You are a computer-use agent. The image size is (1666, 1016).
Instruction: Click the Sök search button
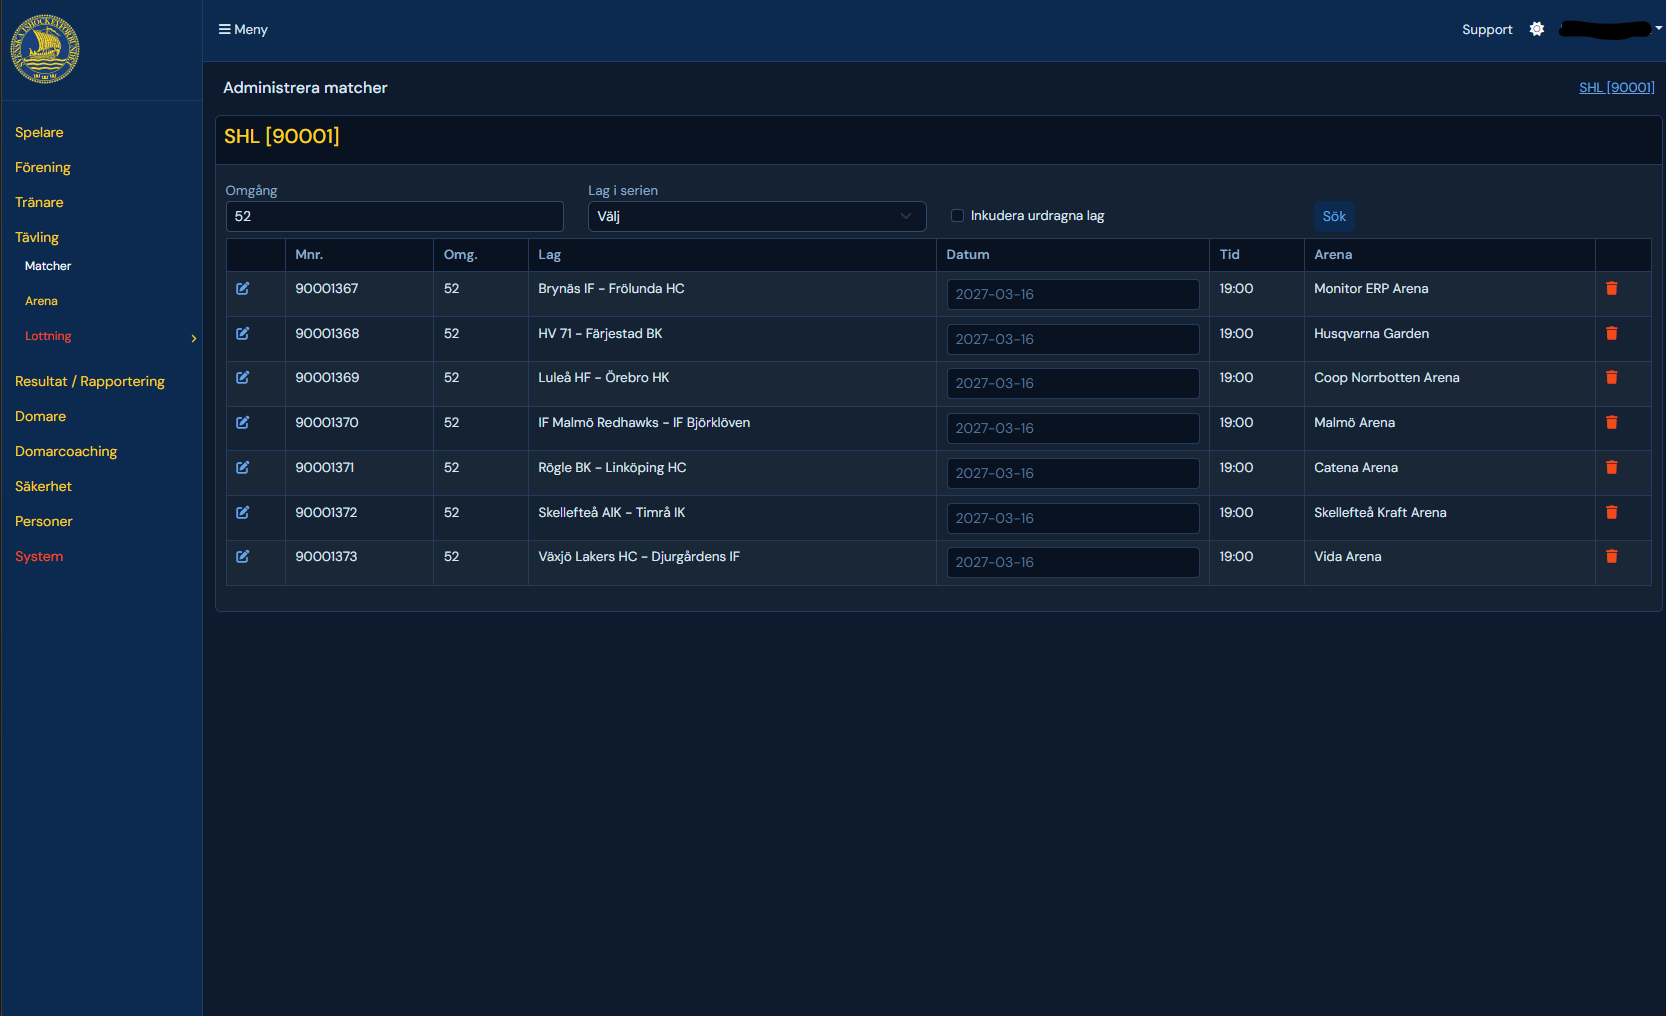click(1334, 216)
